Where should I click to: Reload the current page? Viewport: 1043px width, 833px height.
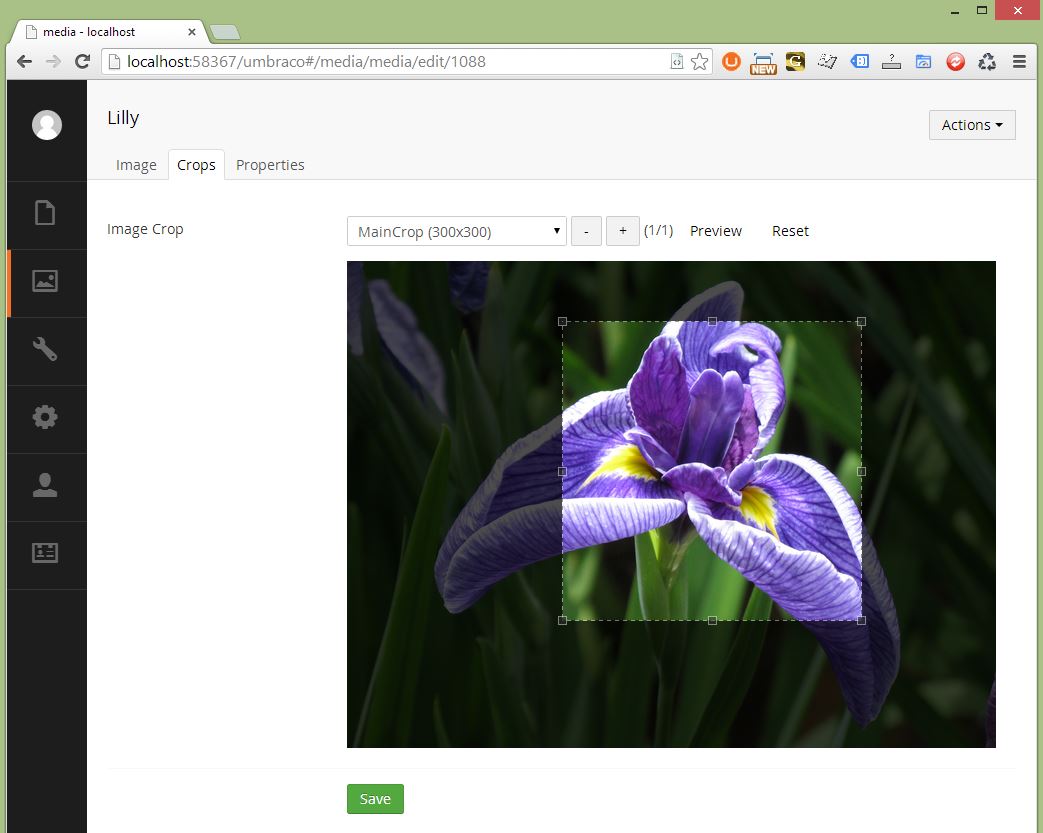point(82,62)
